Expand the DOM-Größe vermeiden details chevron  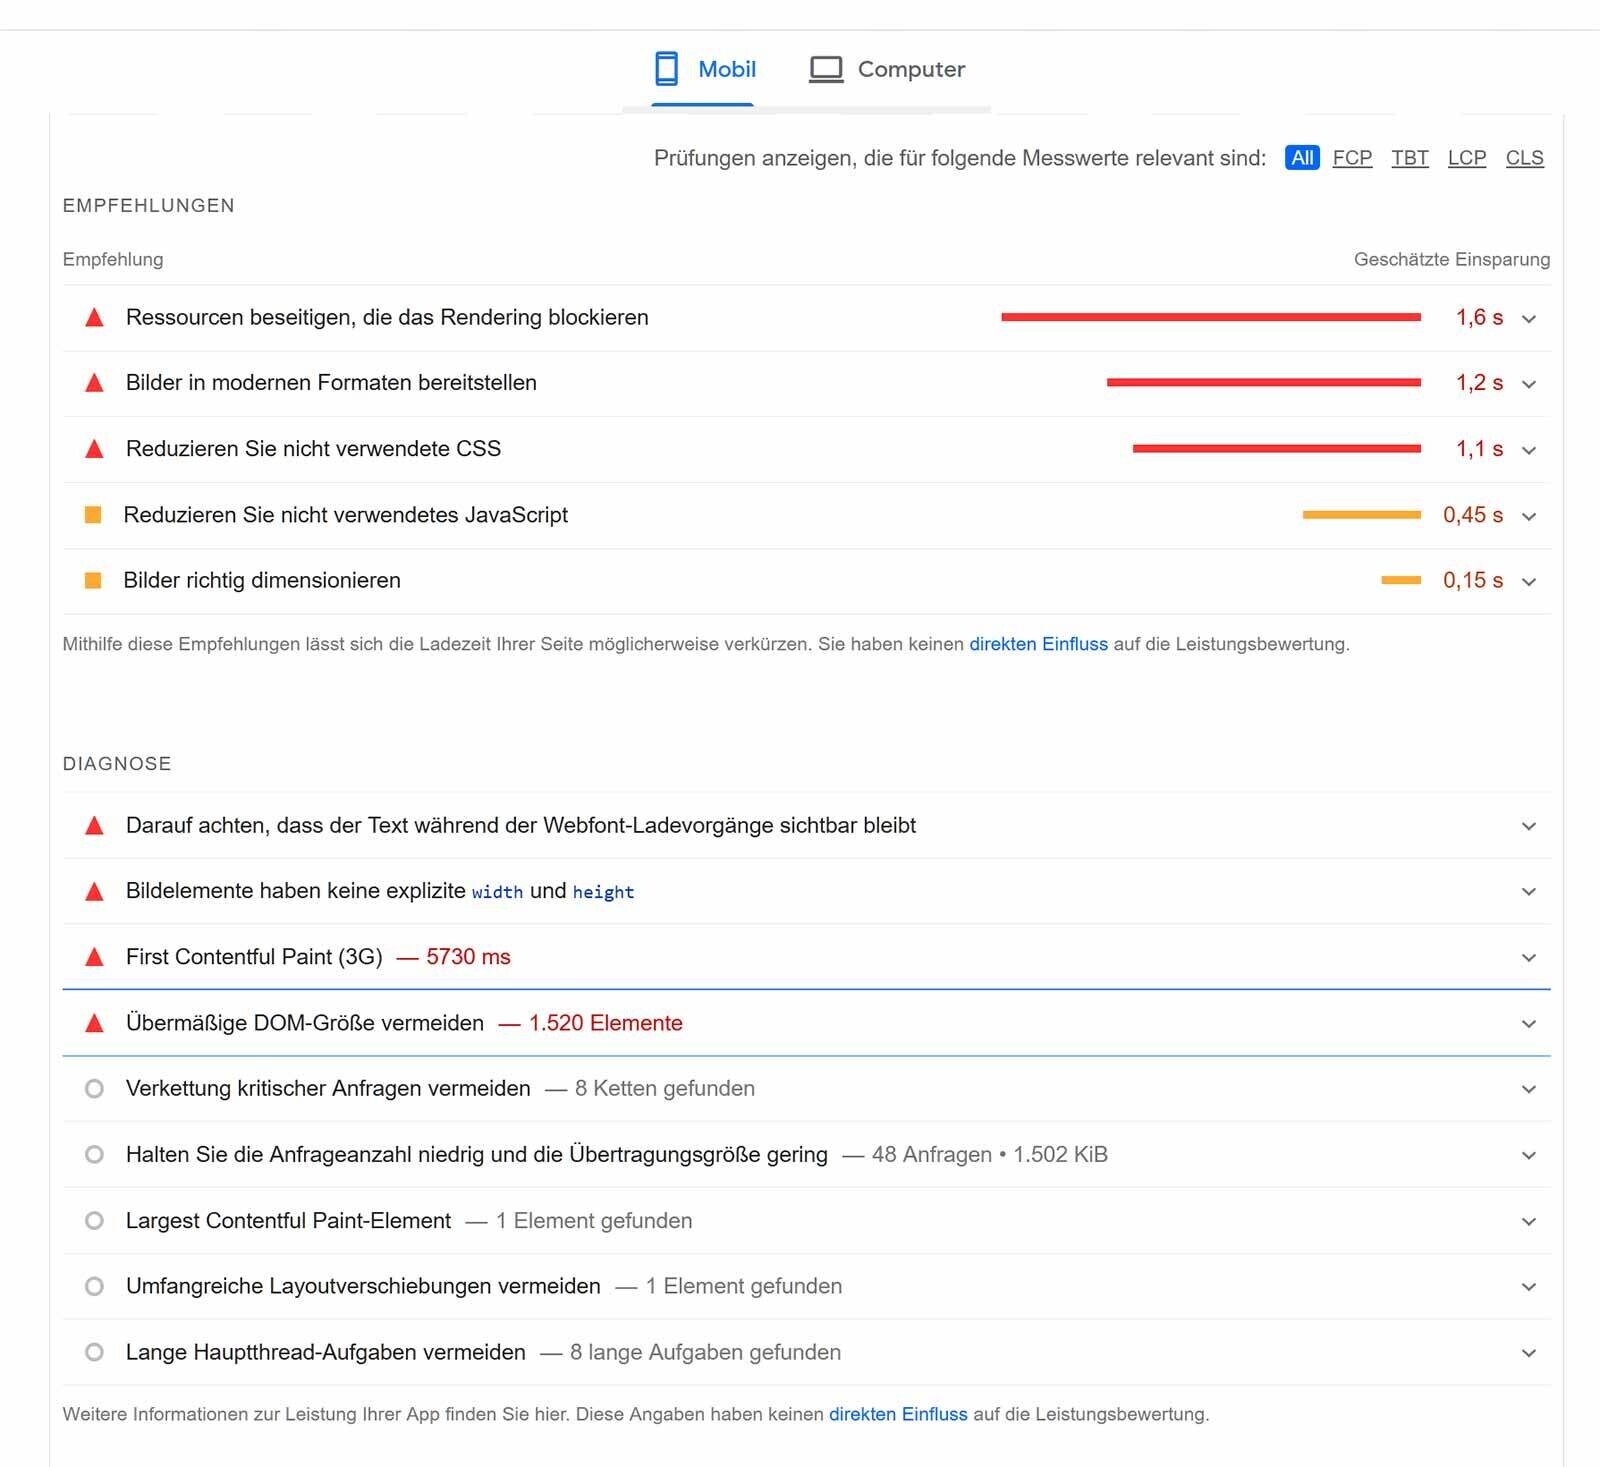1528,1024
